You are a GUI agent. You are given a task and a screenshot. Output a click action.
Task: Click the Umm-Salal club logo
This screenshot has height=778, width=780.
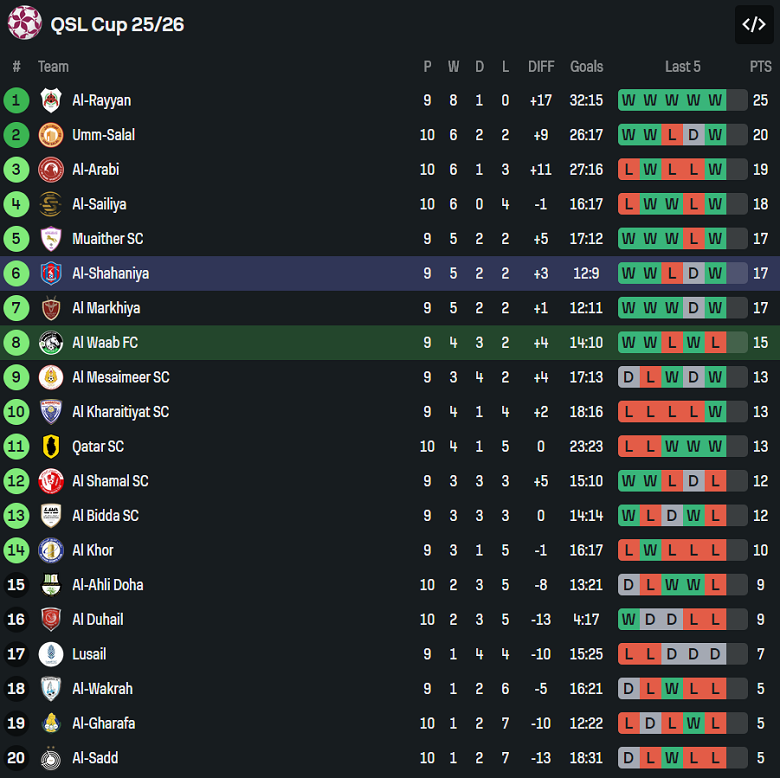51,135
